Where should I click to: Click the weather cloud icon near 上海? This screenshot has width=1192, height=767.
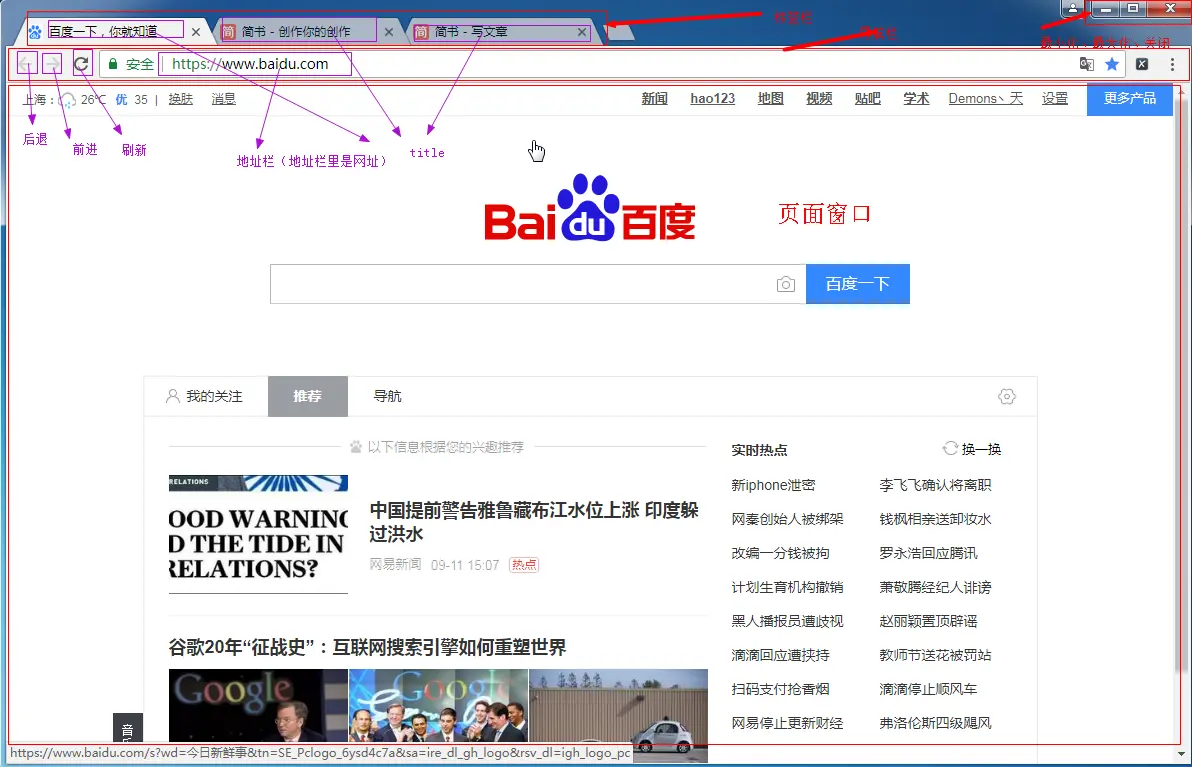point(68,100)
